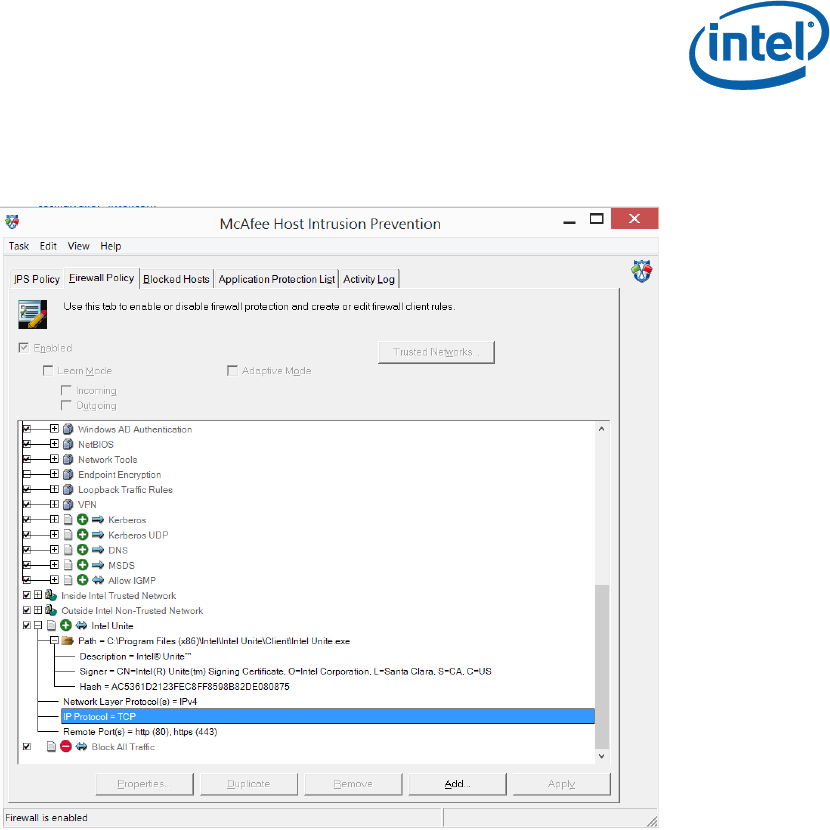Click the McAfee shield logo beside the tabs
Image resolution: width=830 pixels, height=830 pixels.
(642, 271)
